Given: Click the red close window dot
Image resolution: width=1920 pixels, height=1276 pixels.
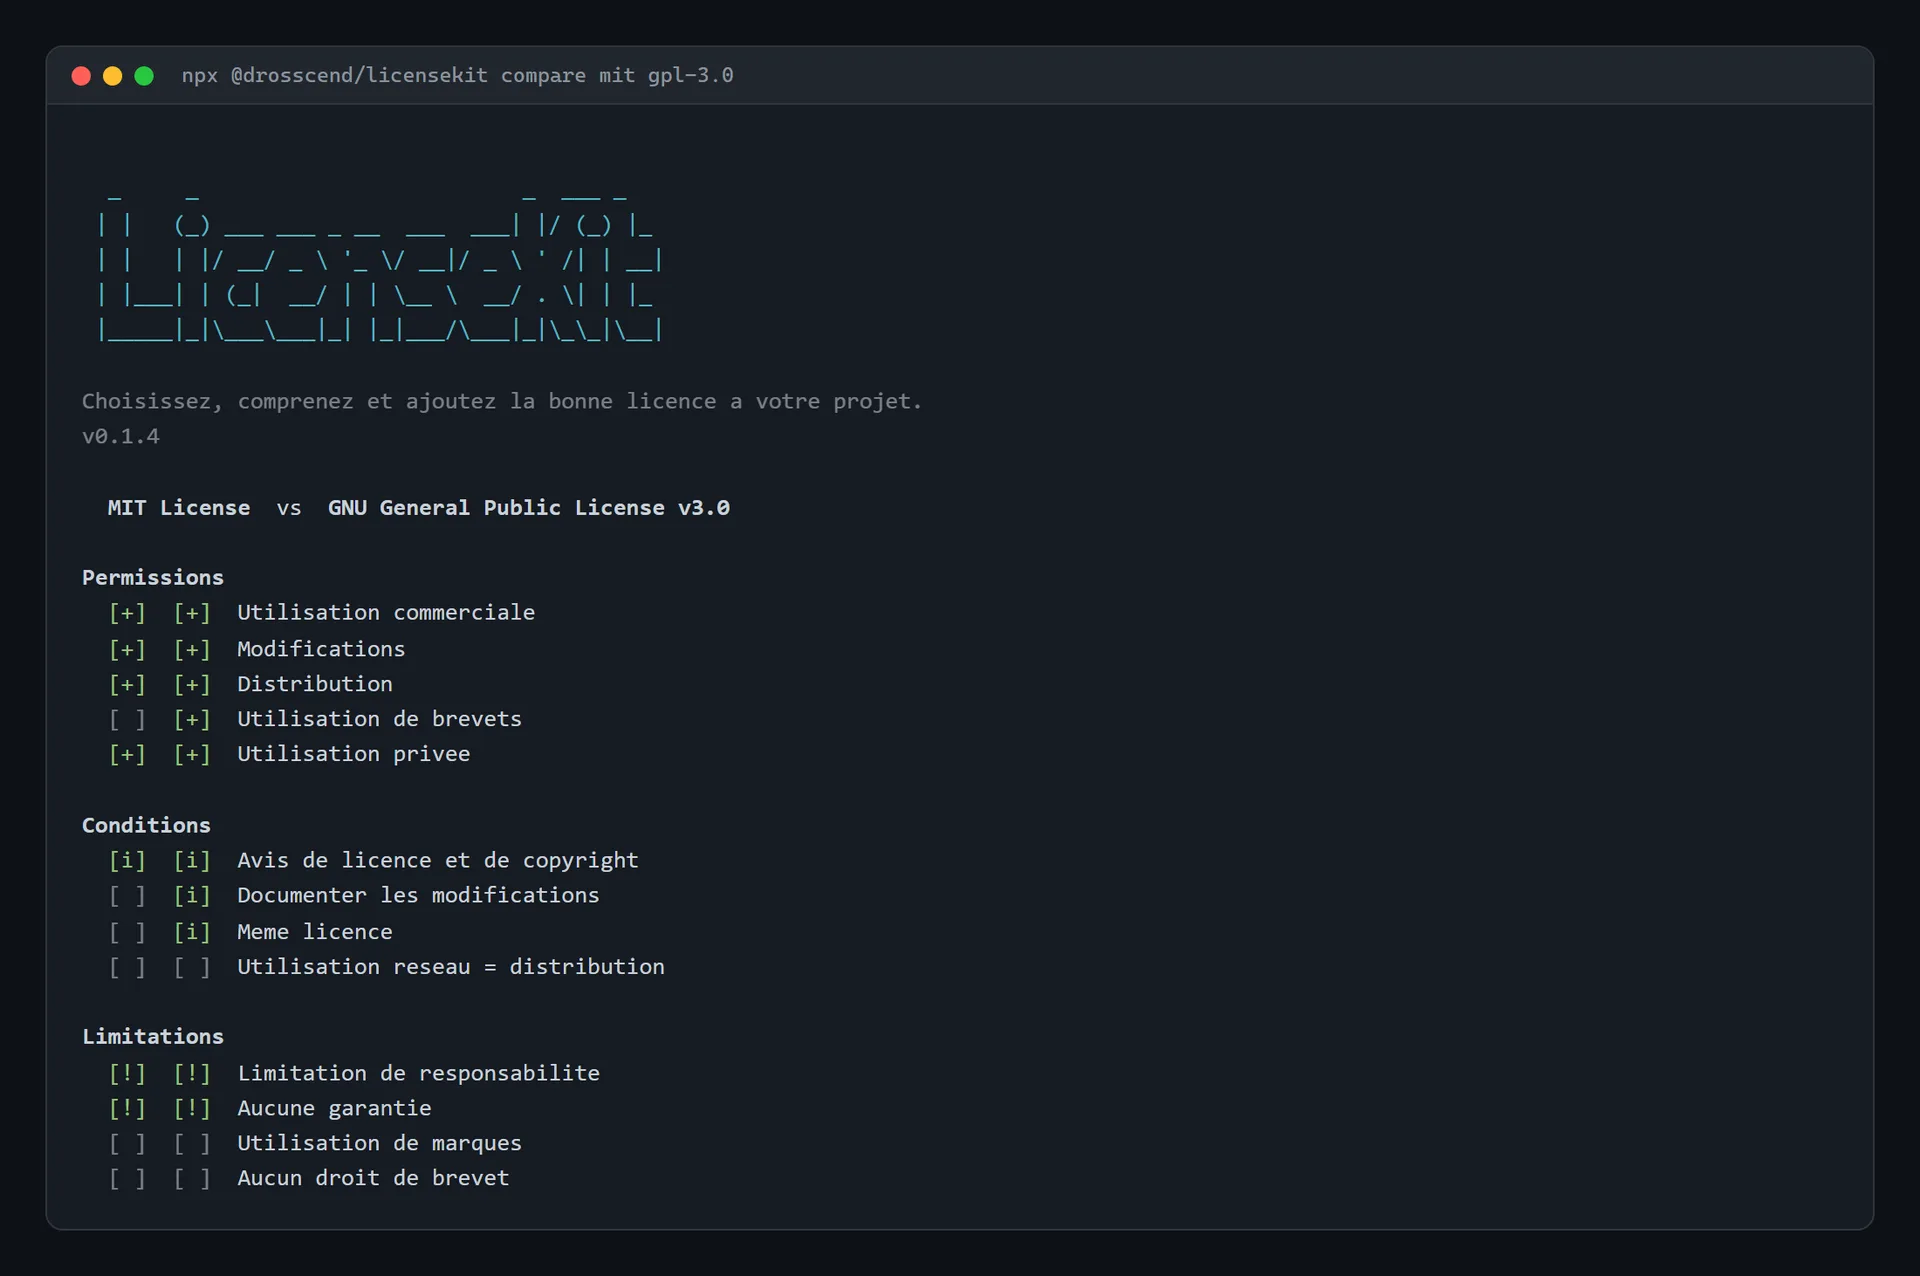Looking at the screenshot, I should click(82, 76).
